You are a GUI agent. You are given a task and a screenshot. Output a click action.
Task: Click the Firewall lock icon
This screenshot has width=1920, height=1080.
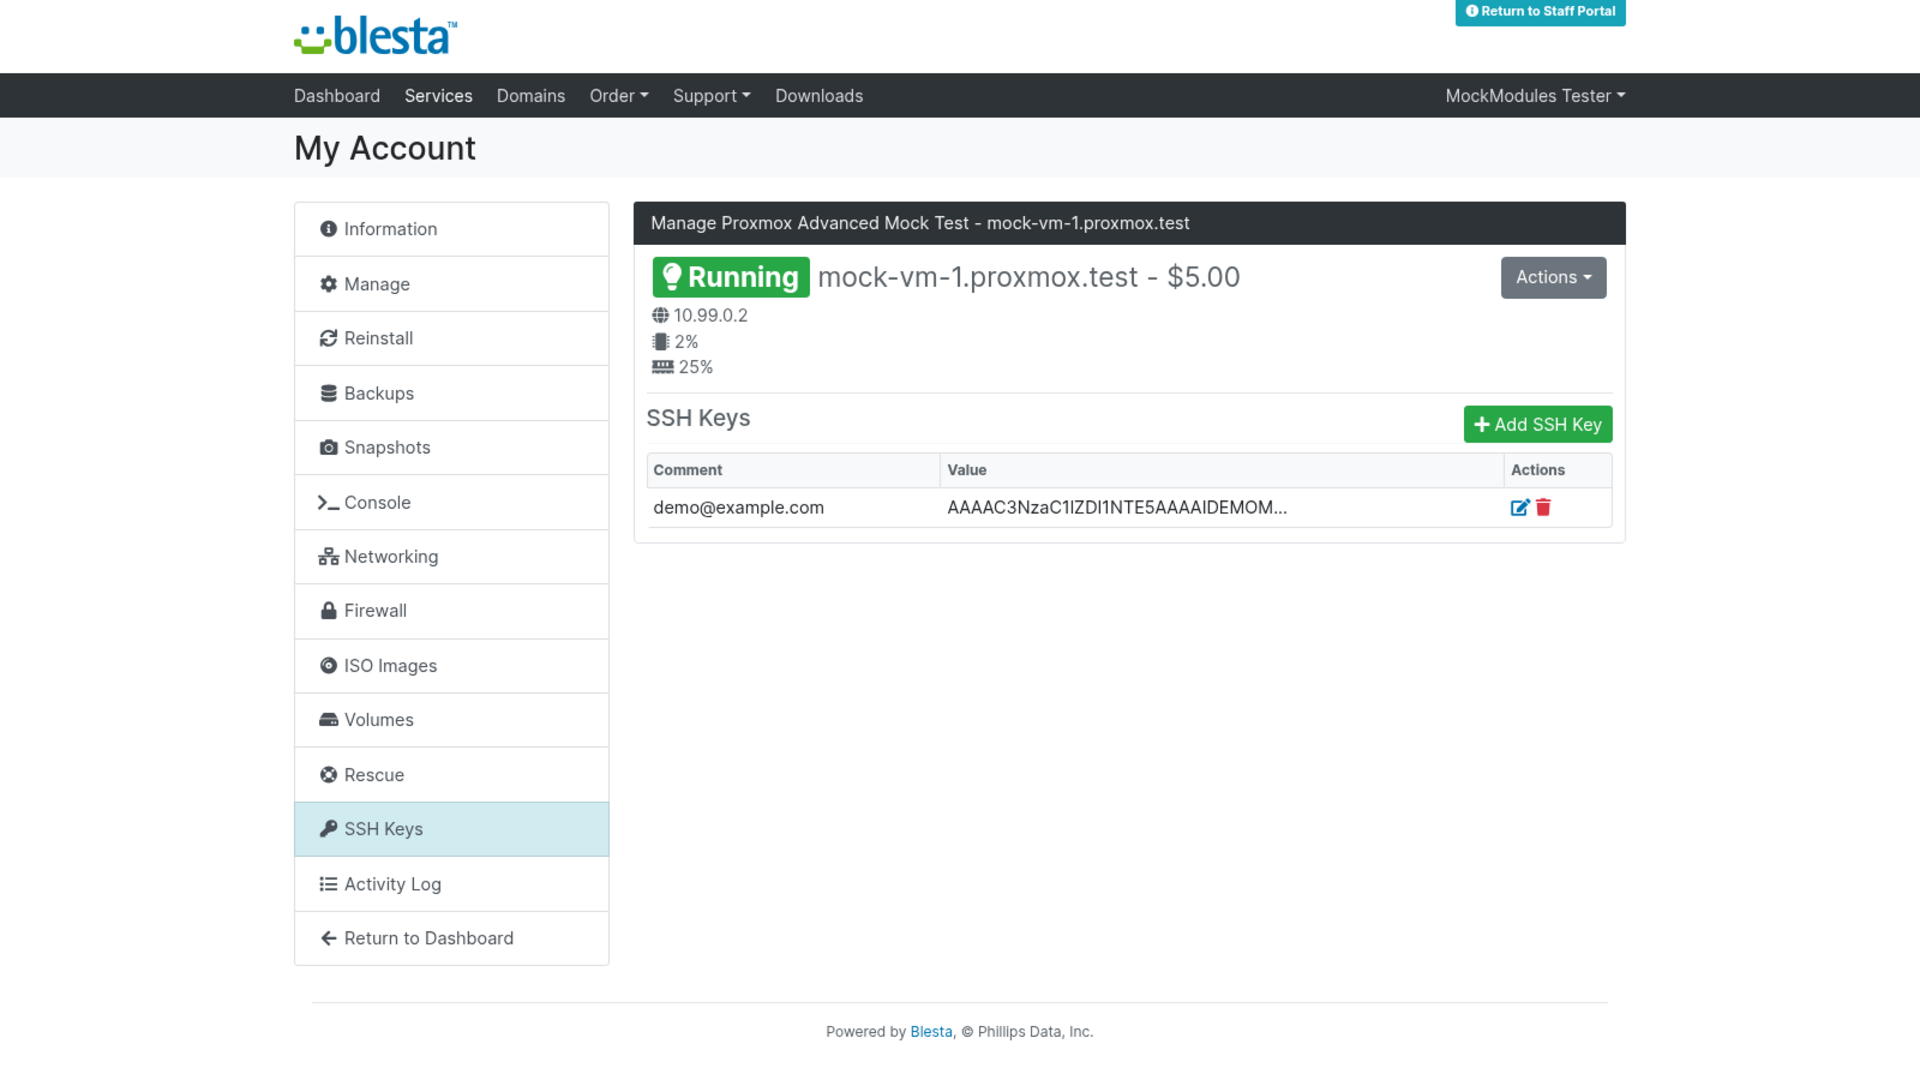(x=328, y=610)
